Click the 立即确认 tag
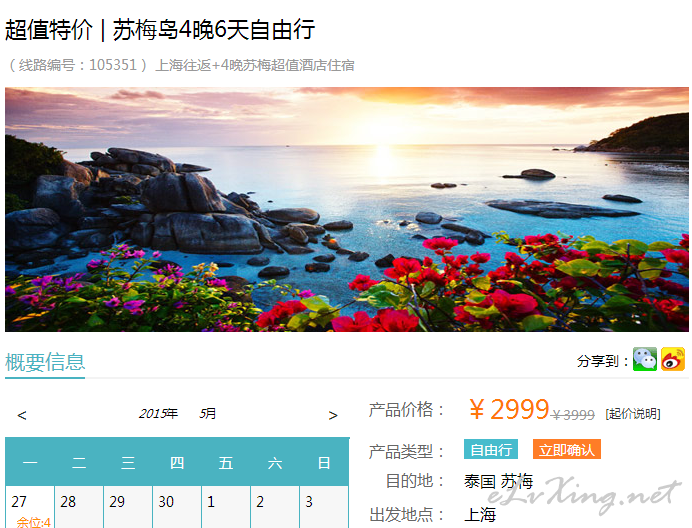692x528 pixels. click(x=567, y=449)
